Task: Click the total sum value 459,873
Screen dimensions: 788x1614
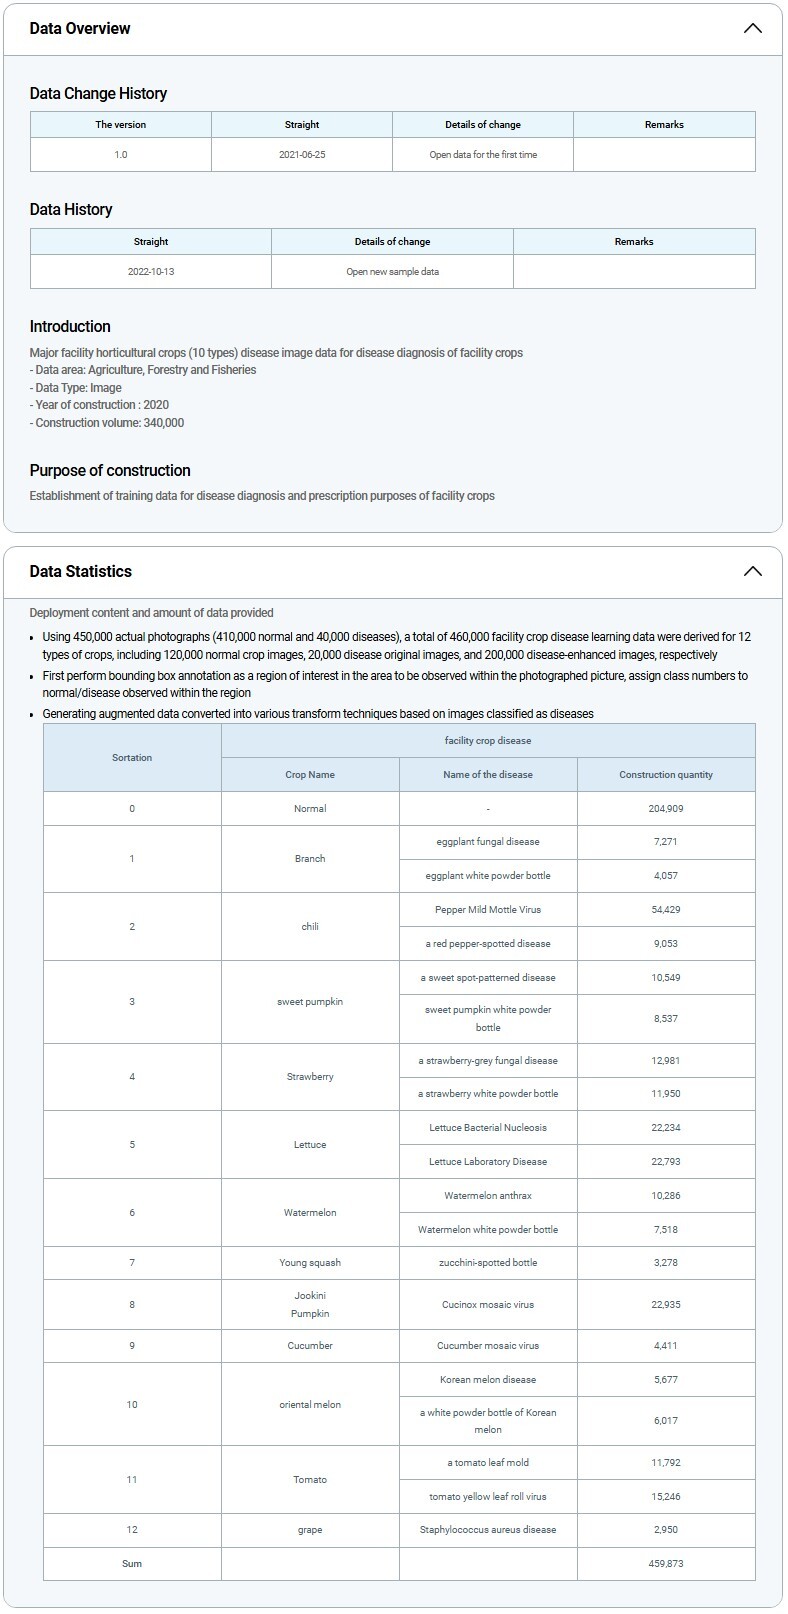Action: pyautogui.click(x=666, y=1563)
